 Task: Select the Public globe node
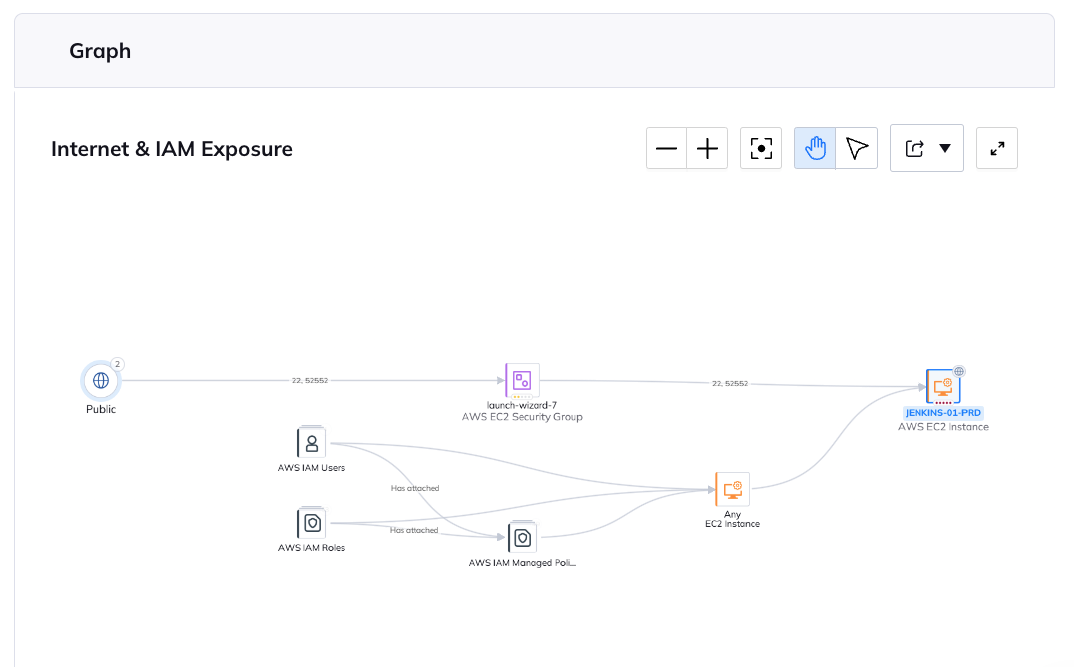pos(101,380)
